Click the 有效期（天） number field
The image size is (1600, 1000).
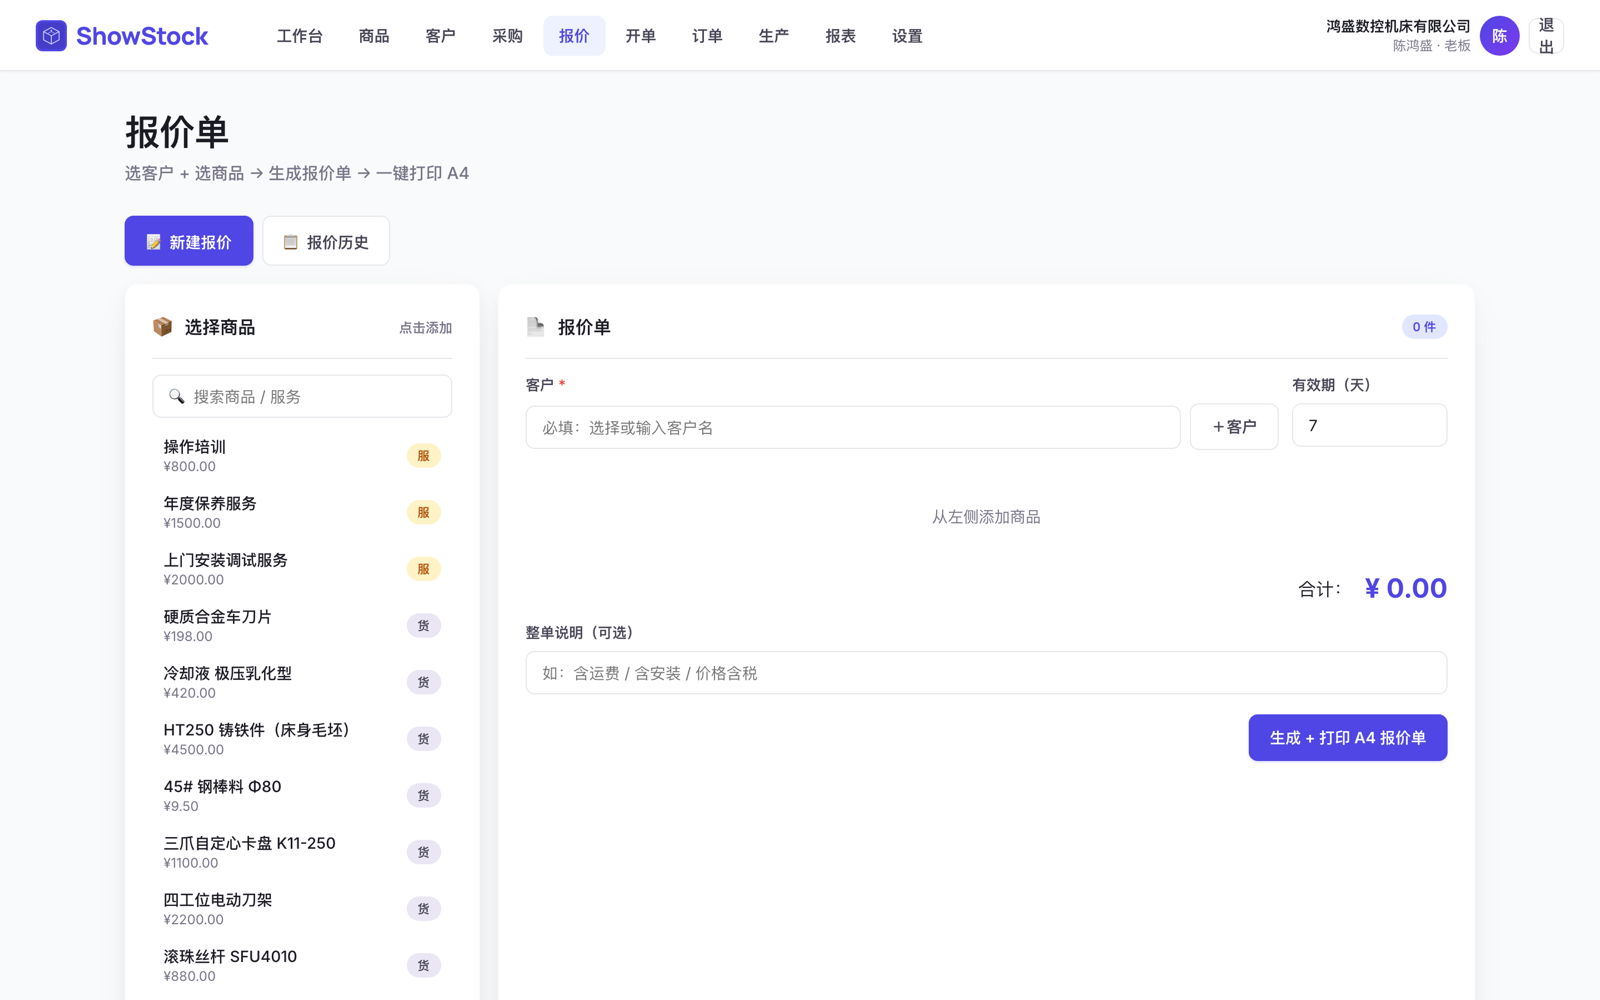click(1369, 425)
